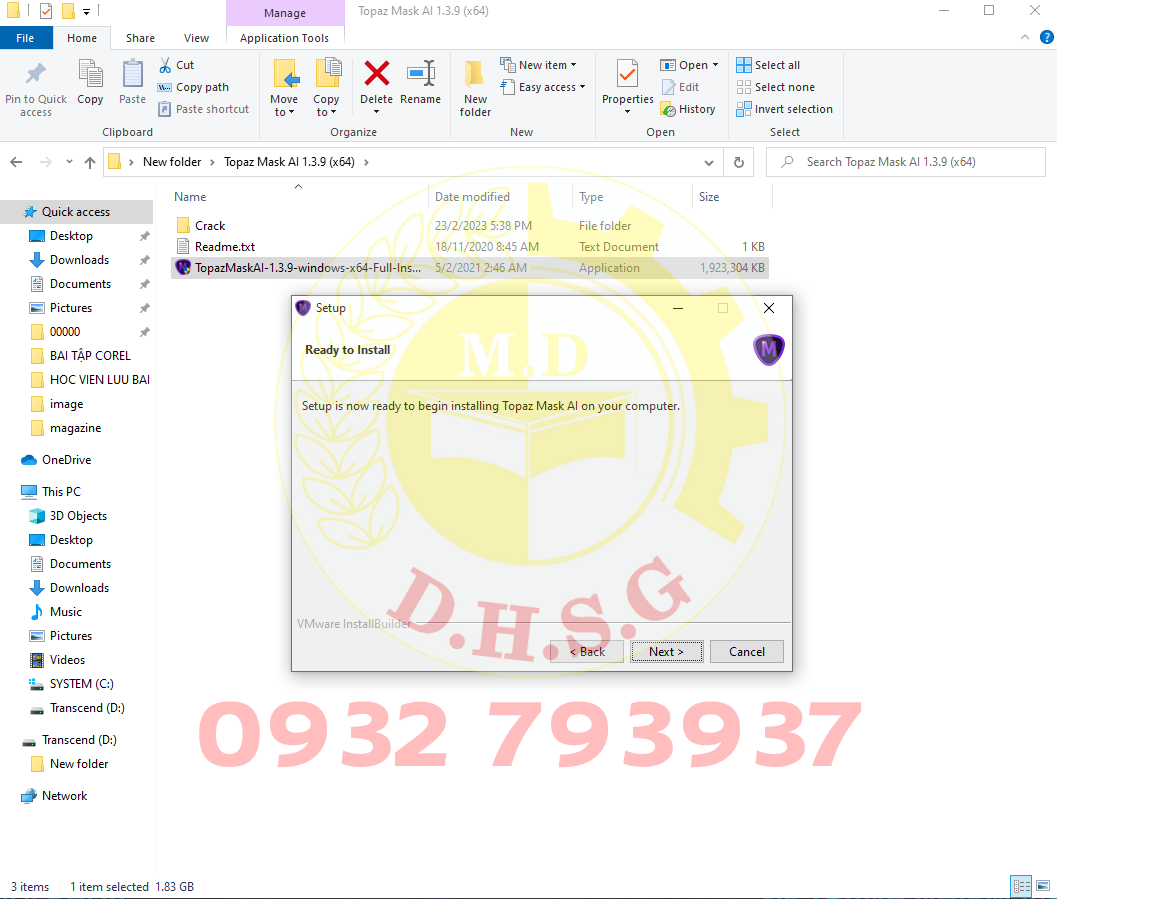
Task: Click the Paste ribbon button
Action: [132, 82]
